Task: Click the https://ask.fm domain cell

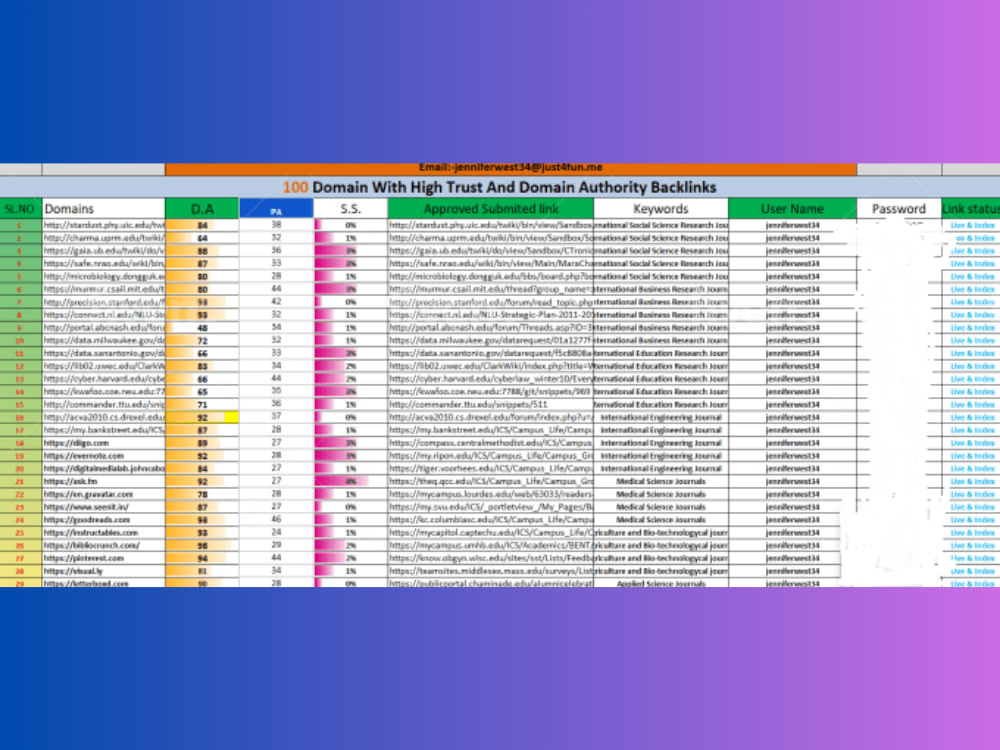Action: coord(103,481)
